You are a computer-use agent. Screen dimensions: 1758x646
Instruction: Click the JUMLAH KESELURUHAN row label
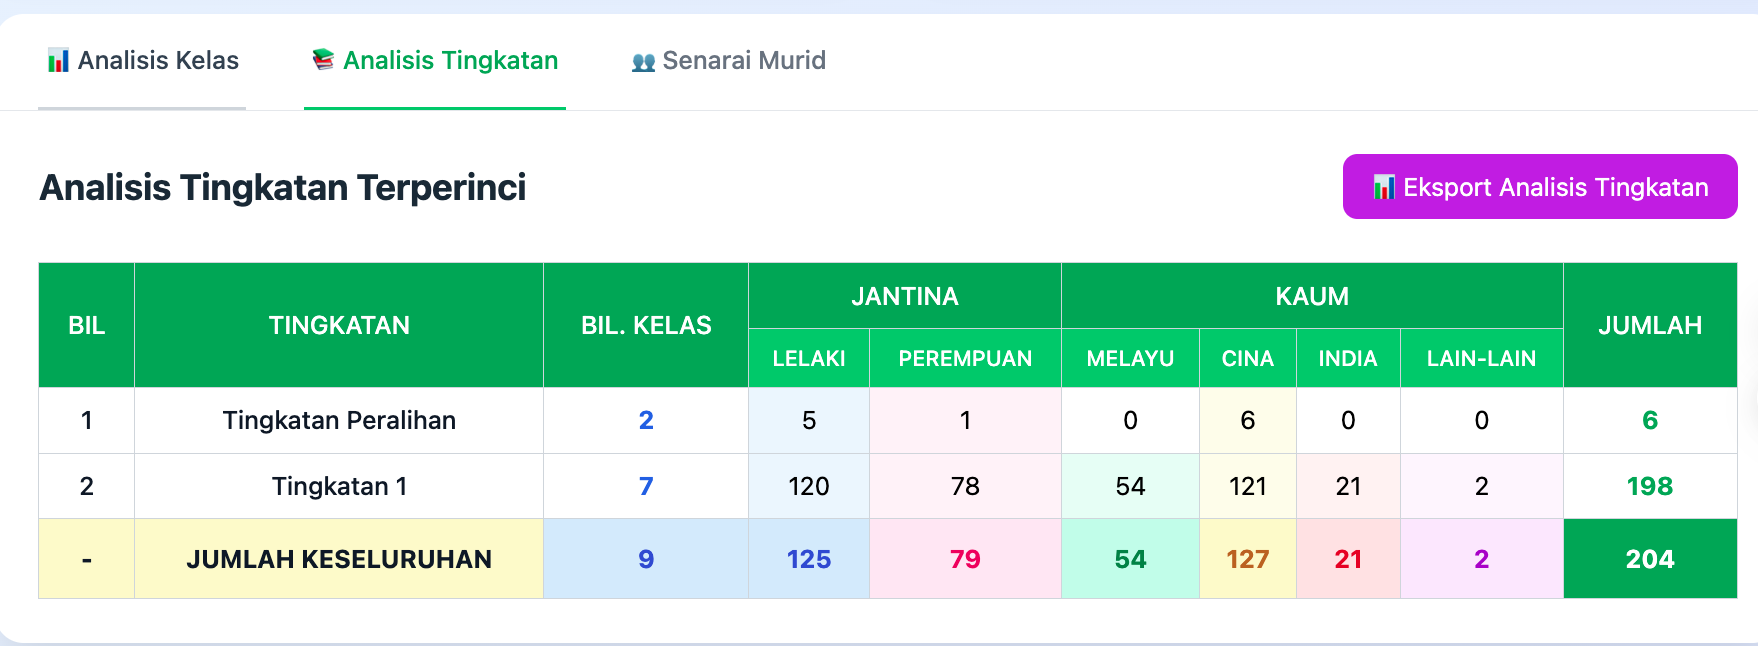pos(339,559)
